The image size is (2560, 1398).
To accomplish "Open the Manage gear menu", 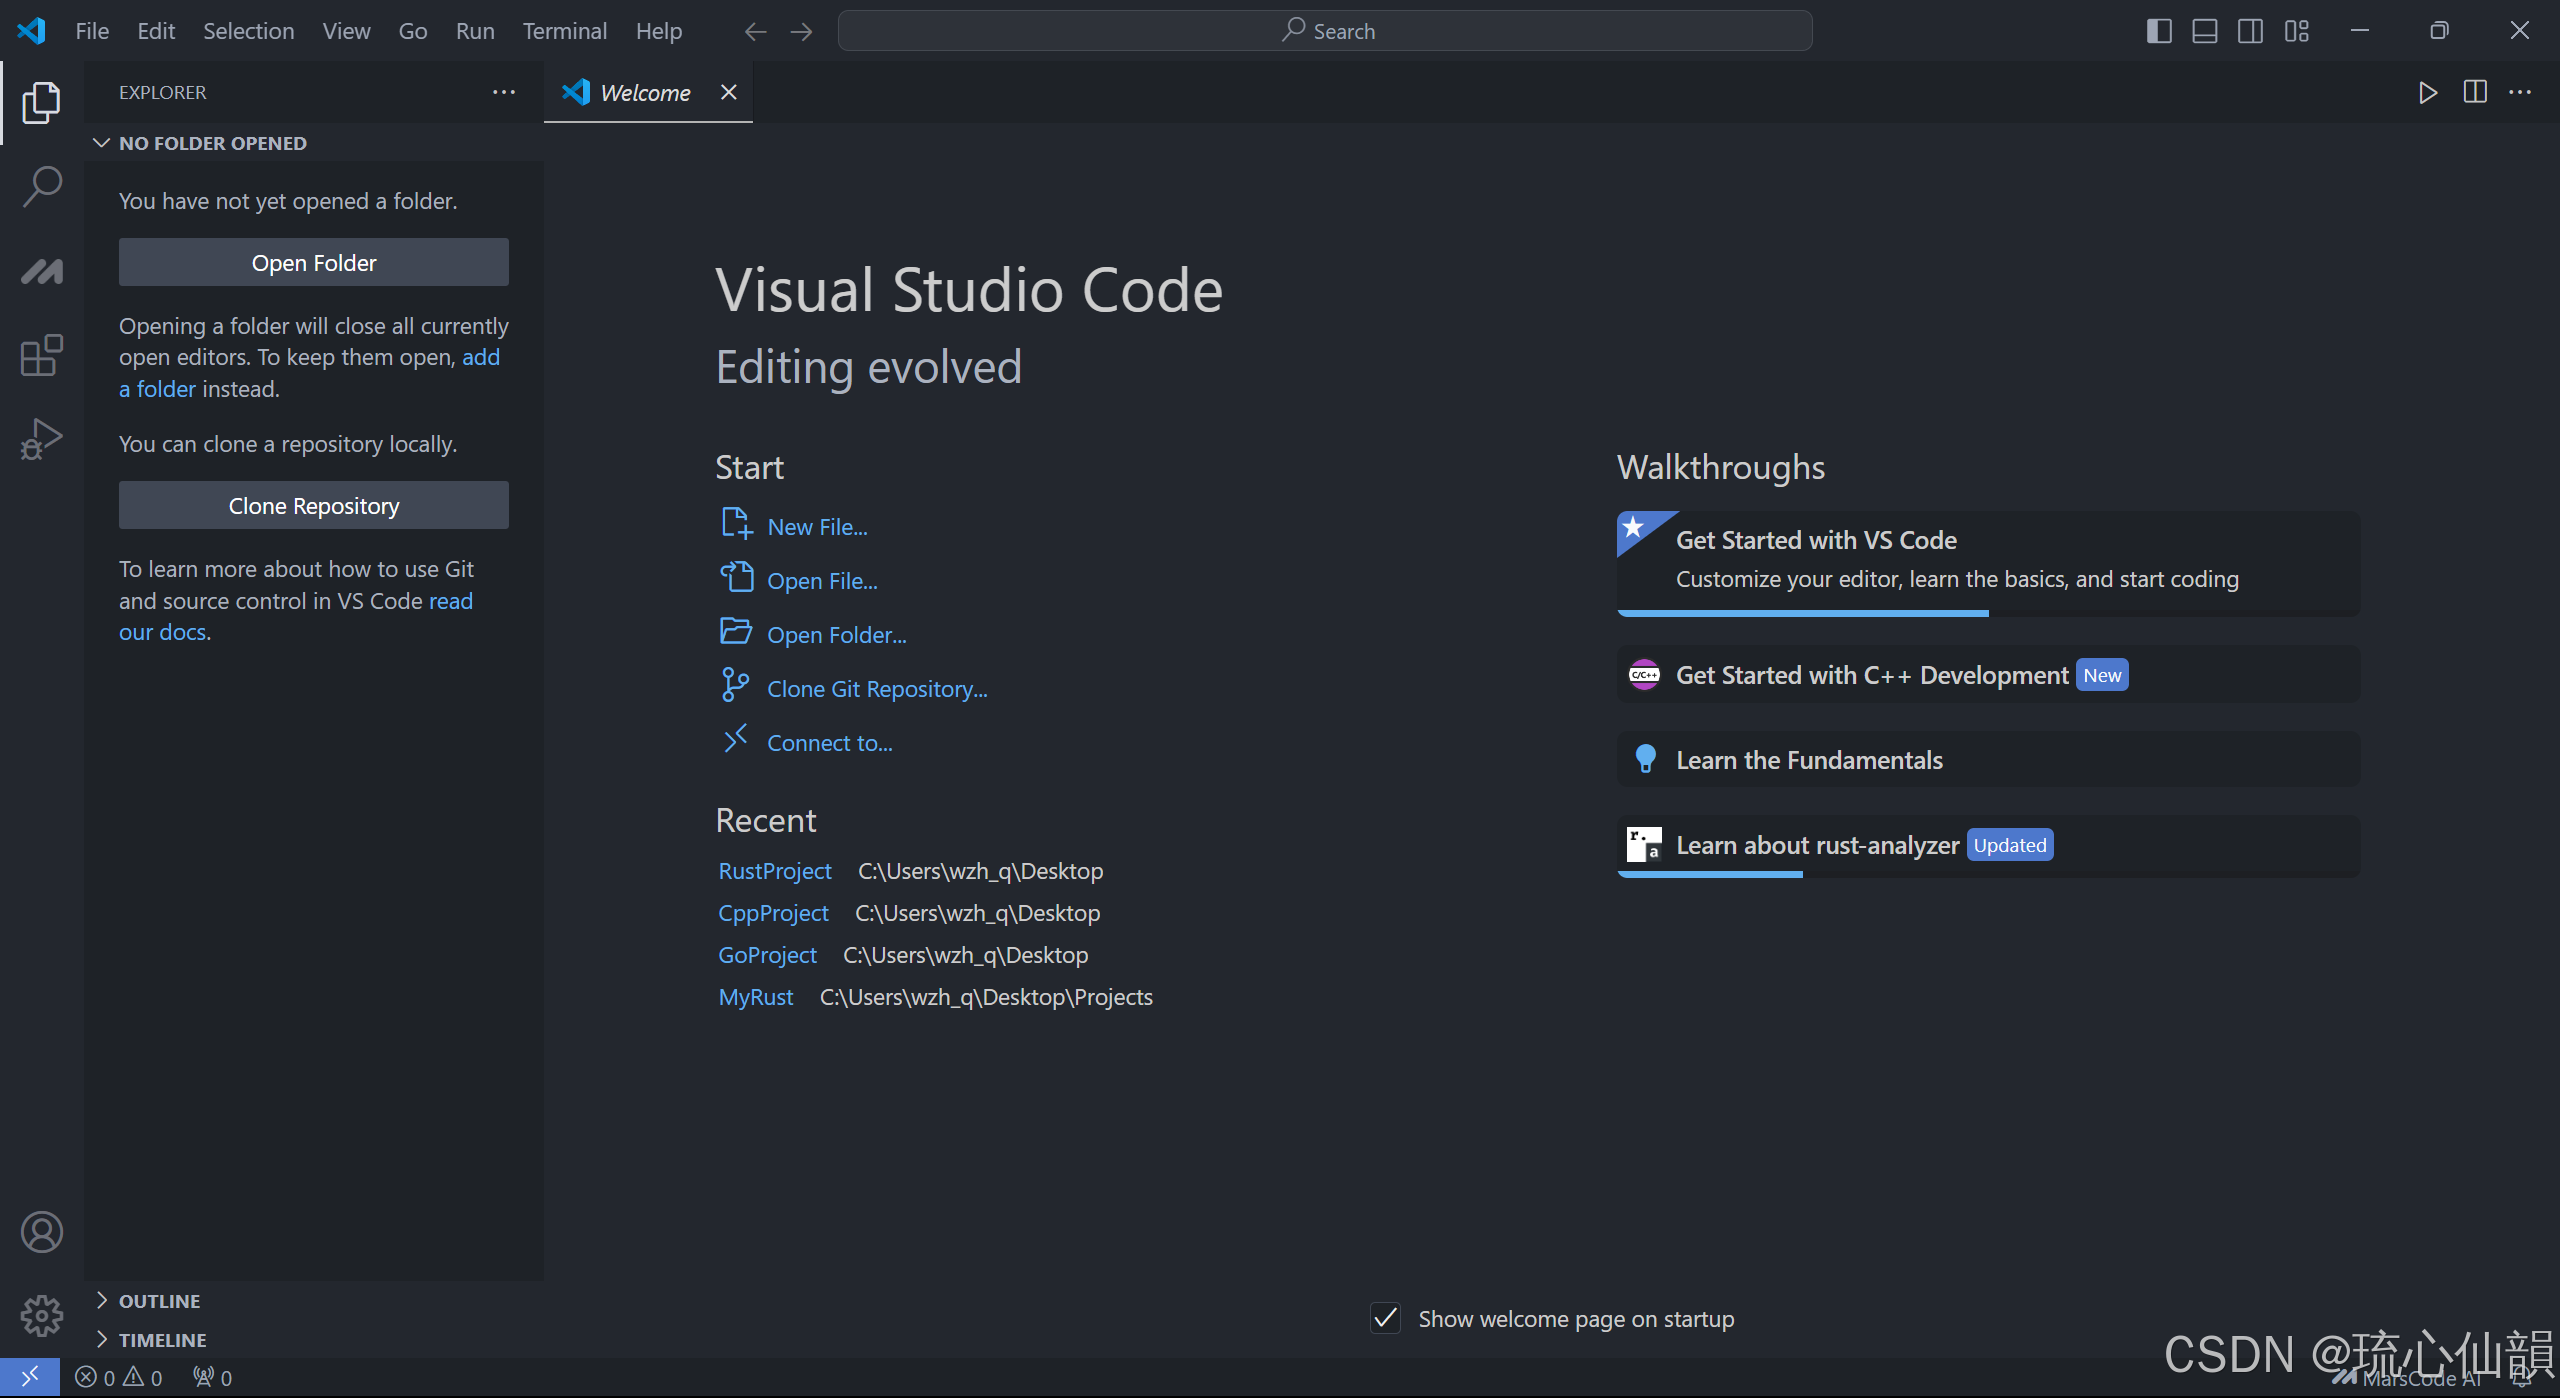I will [x=42, y=1316].
